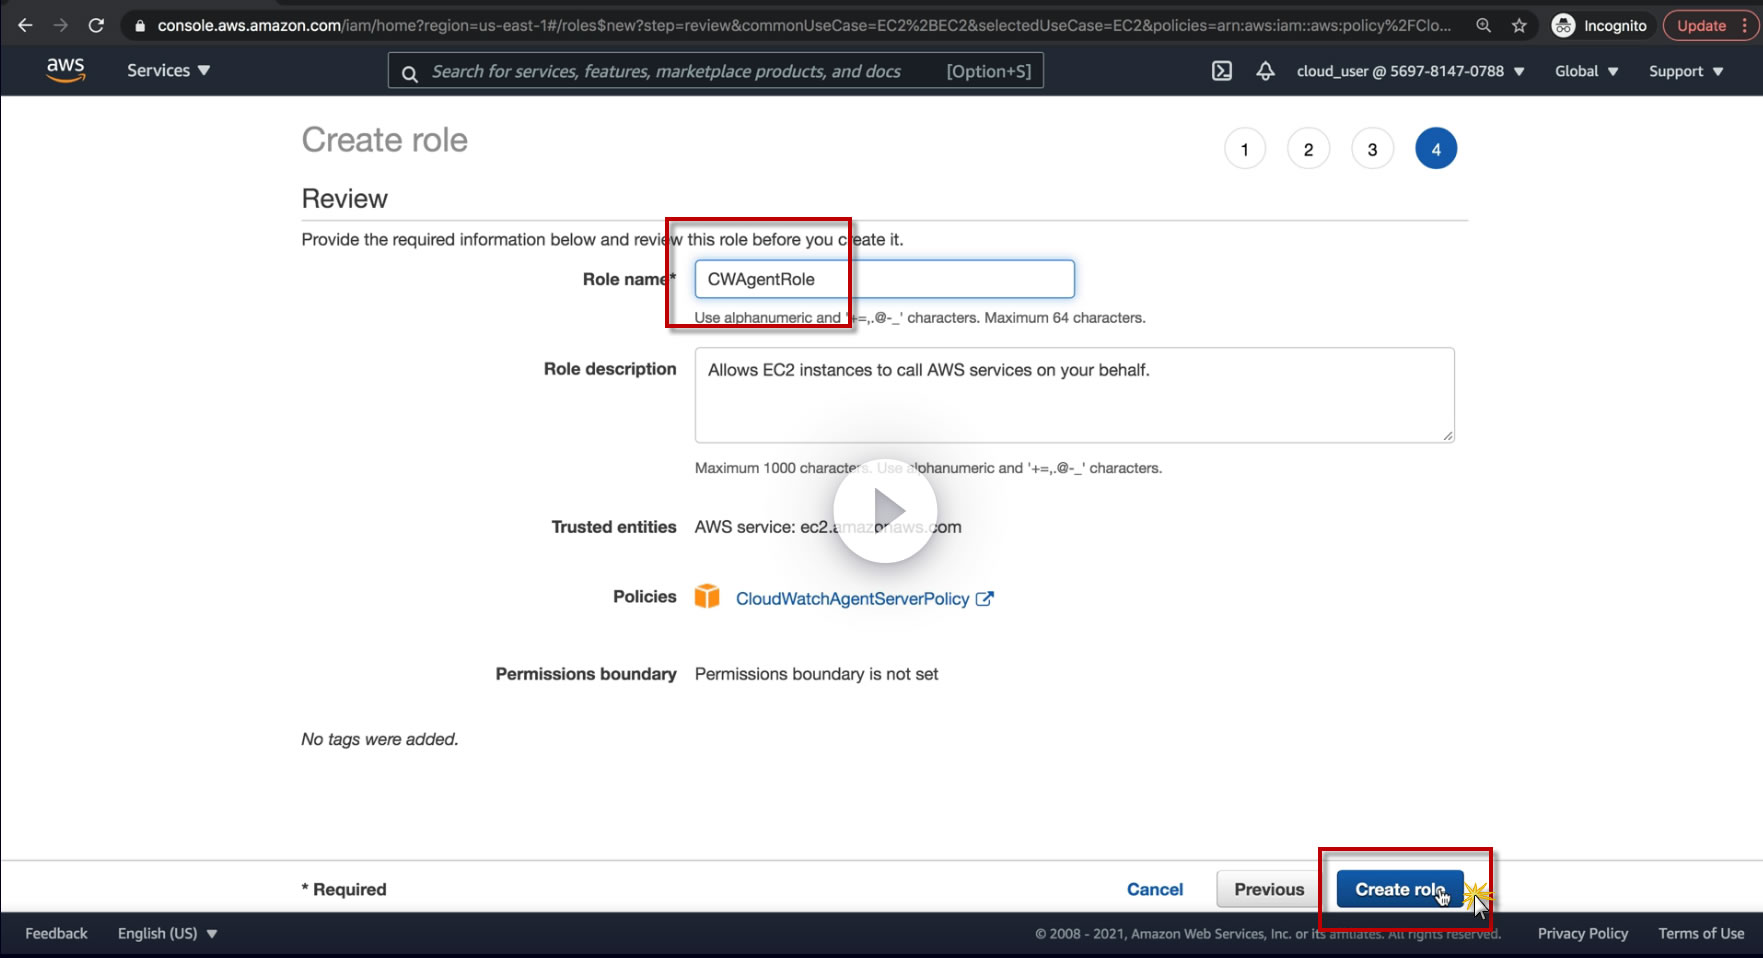The height and width of the screenshot is (958, 1763).
Task: Click the 'Create role' page heading
Action: coord(385,140)
